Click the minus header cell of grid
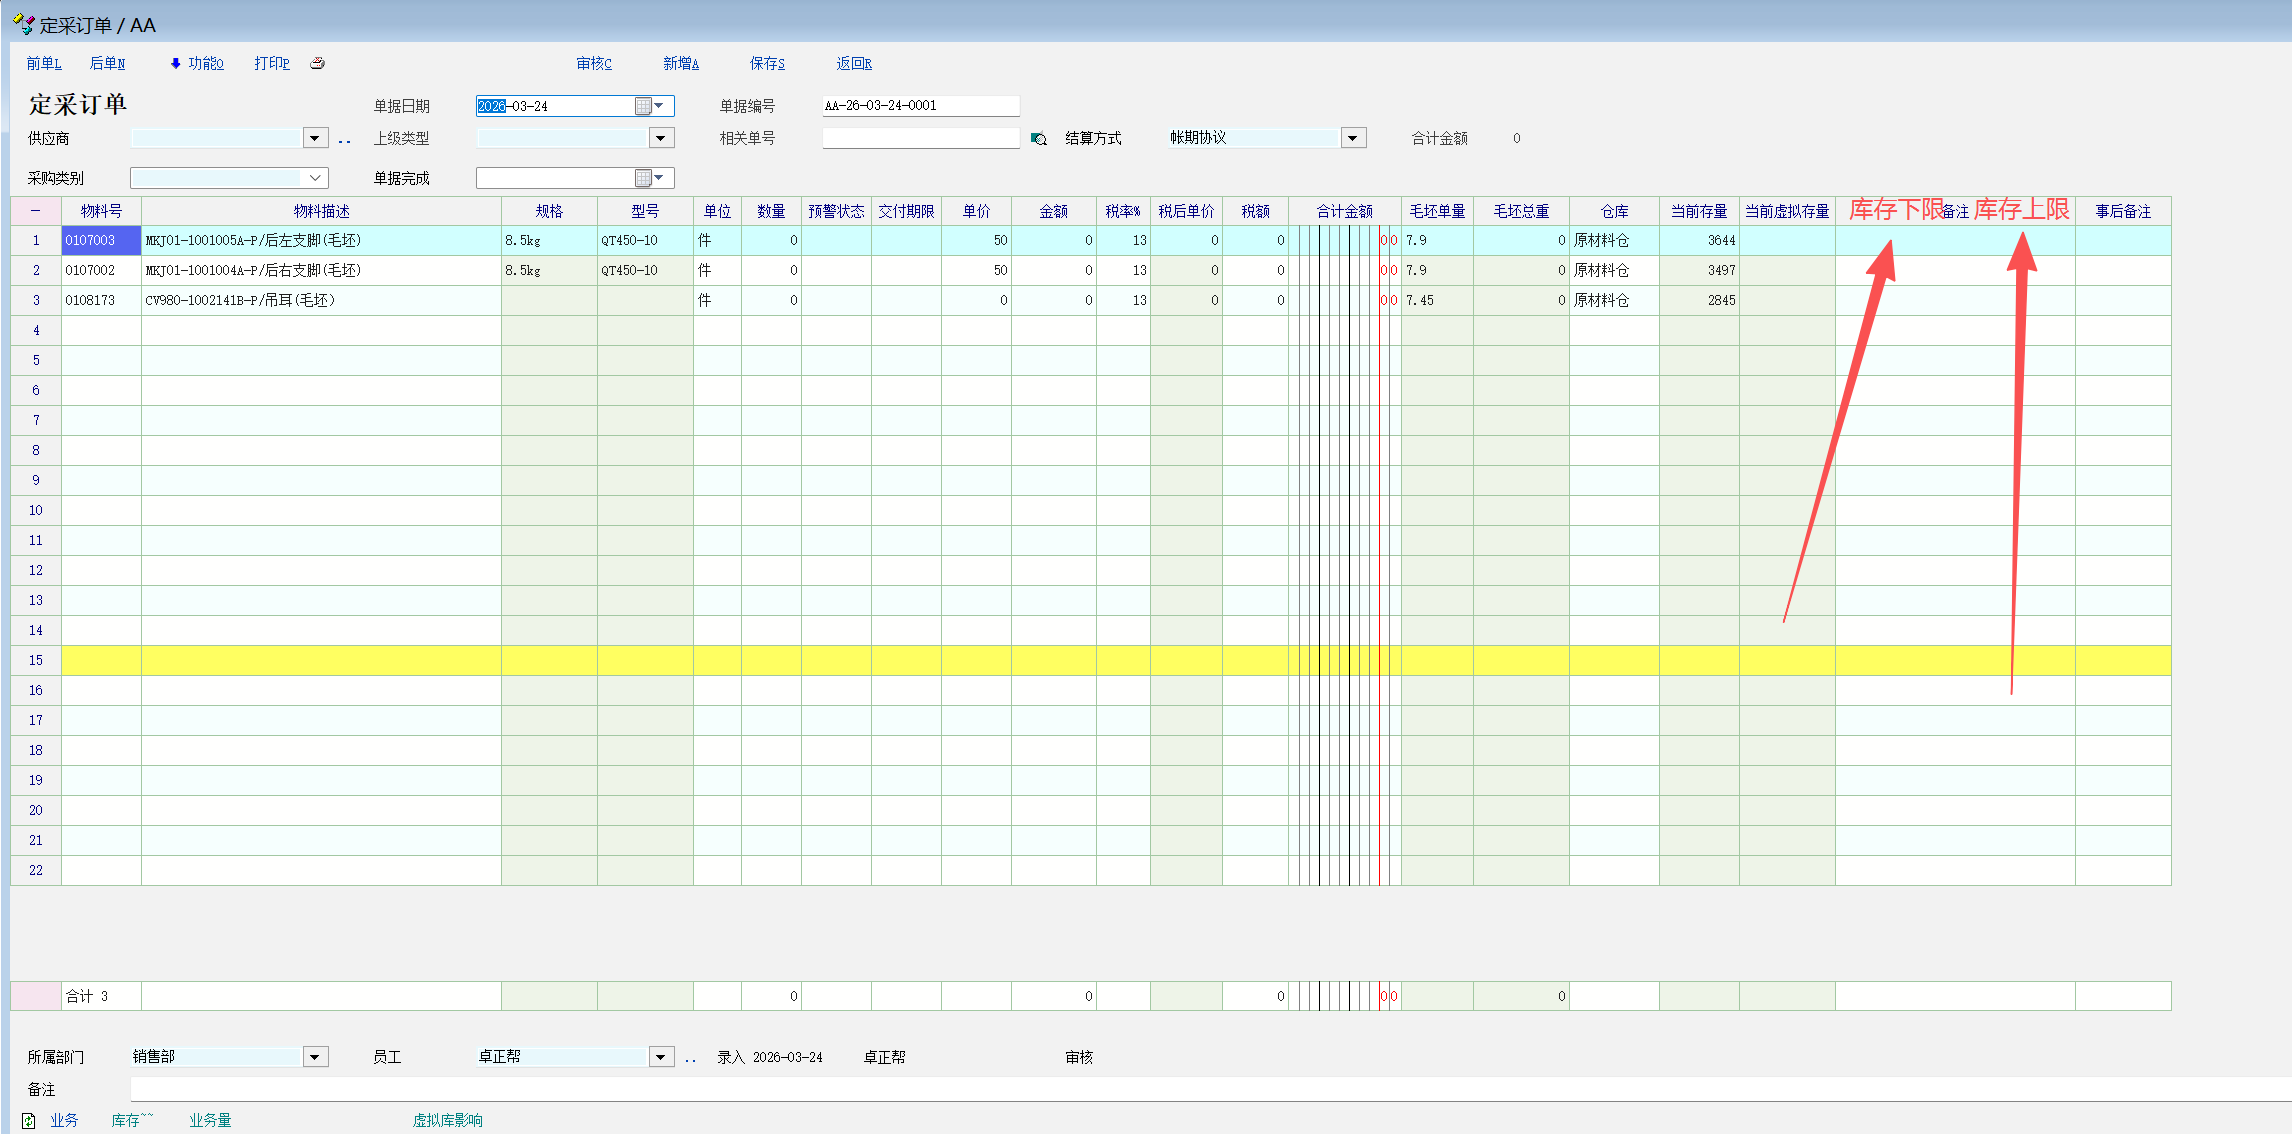 pyautogui.click(x=36, y=211)
